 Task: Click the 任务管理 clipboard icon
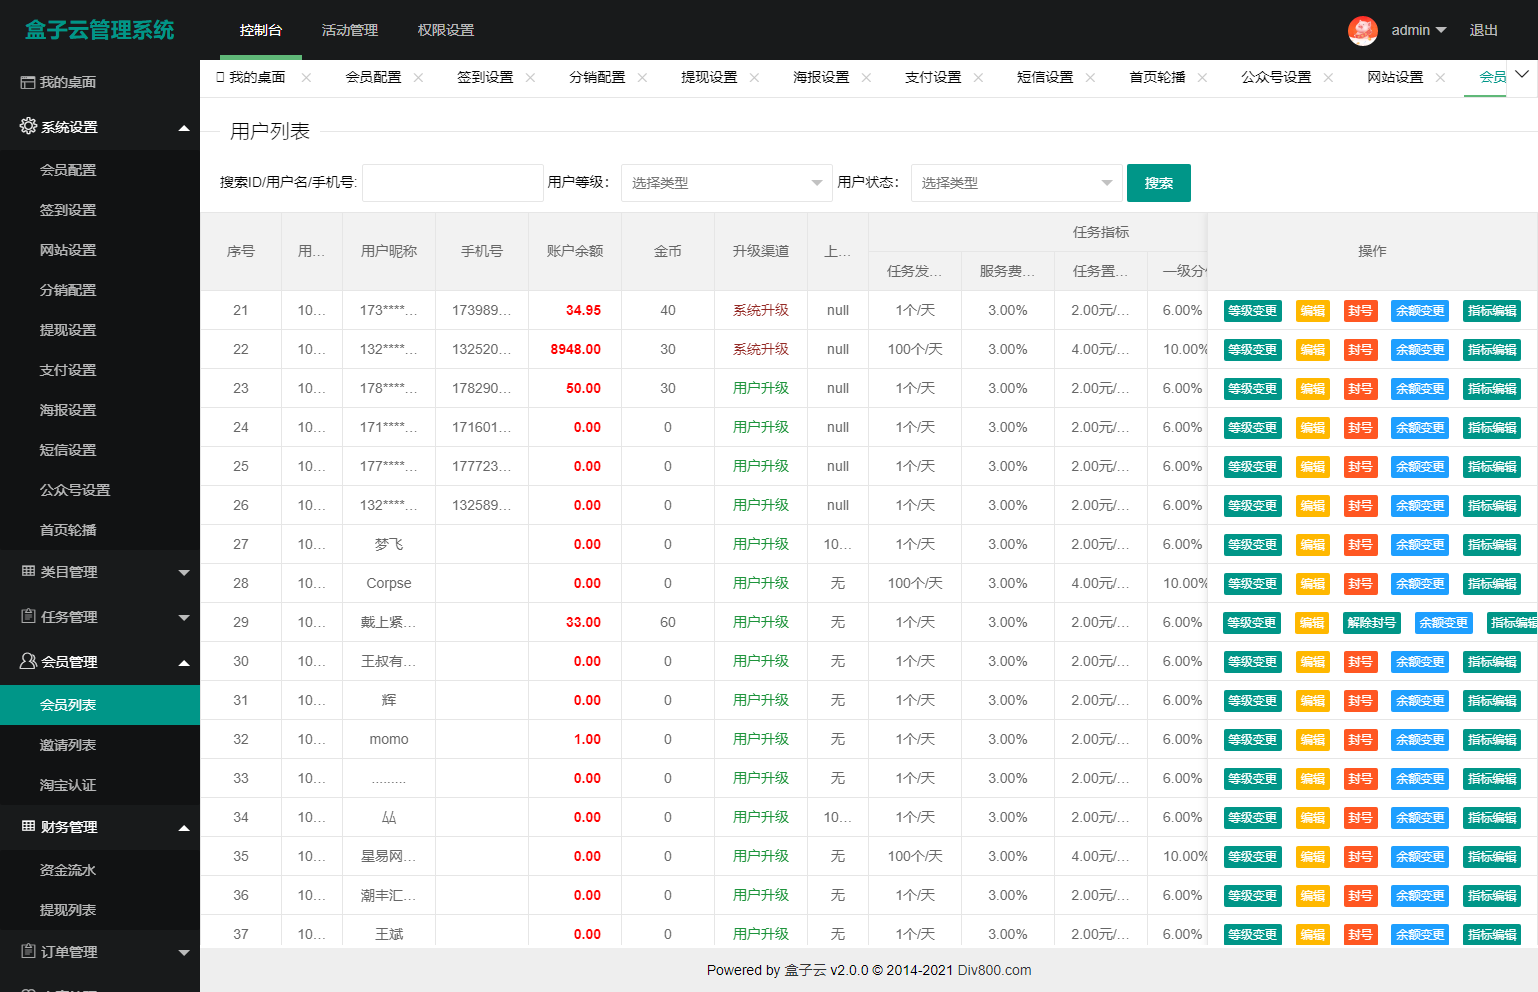pos(28,617)
